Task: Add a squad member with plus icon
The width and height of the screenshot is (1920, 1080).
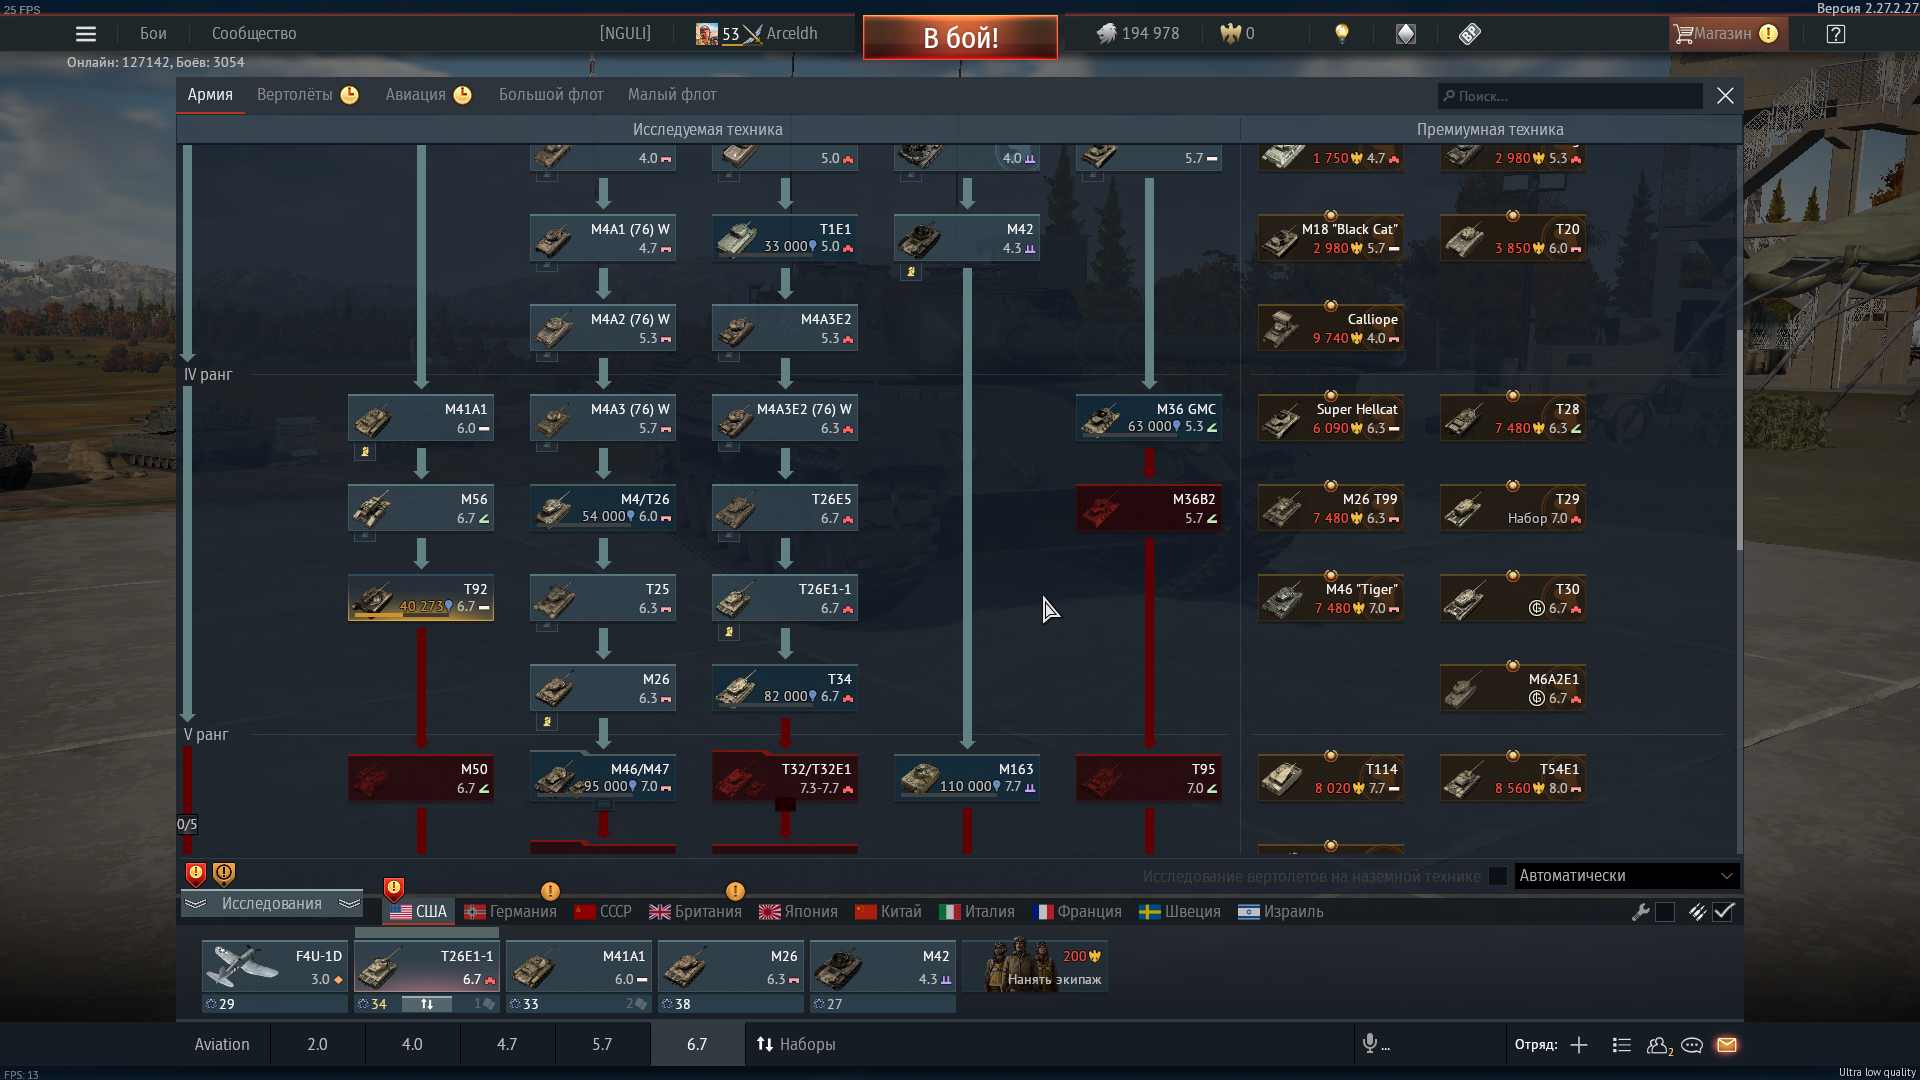Action: tap(1579, 1045)
